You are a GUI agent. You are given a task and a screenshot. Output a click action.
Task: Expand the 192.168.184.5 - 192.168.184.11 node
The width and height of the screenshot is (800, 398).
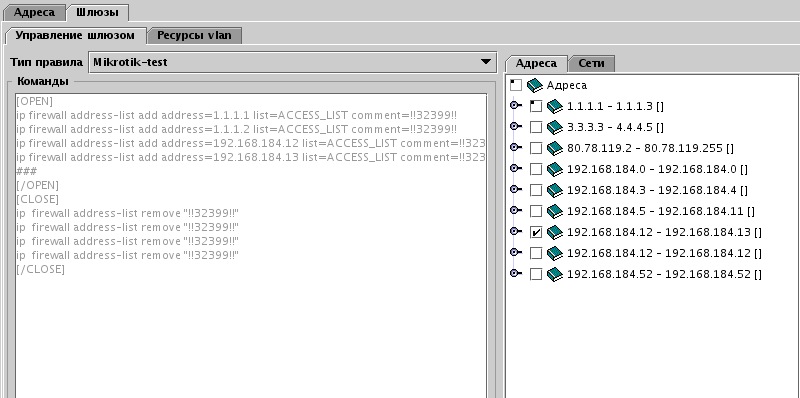pos(516,210)
